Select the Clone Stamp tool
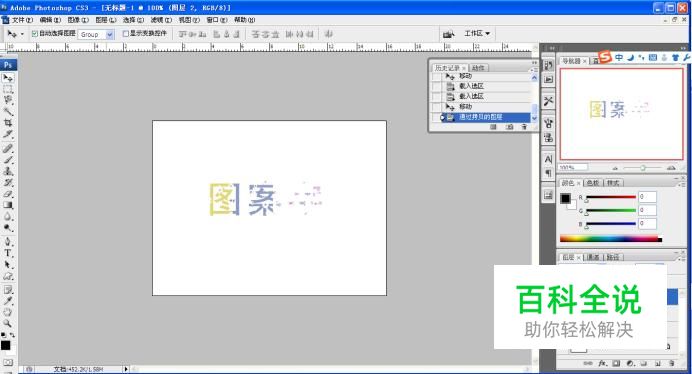This screenshot has width=692, height=374. click(8, 171)
